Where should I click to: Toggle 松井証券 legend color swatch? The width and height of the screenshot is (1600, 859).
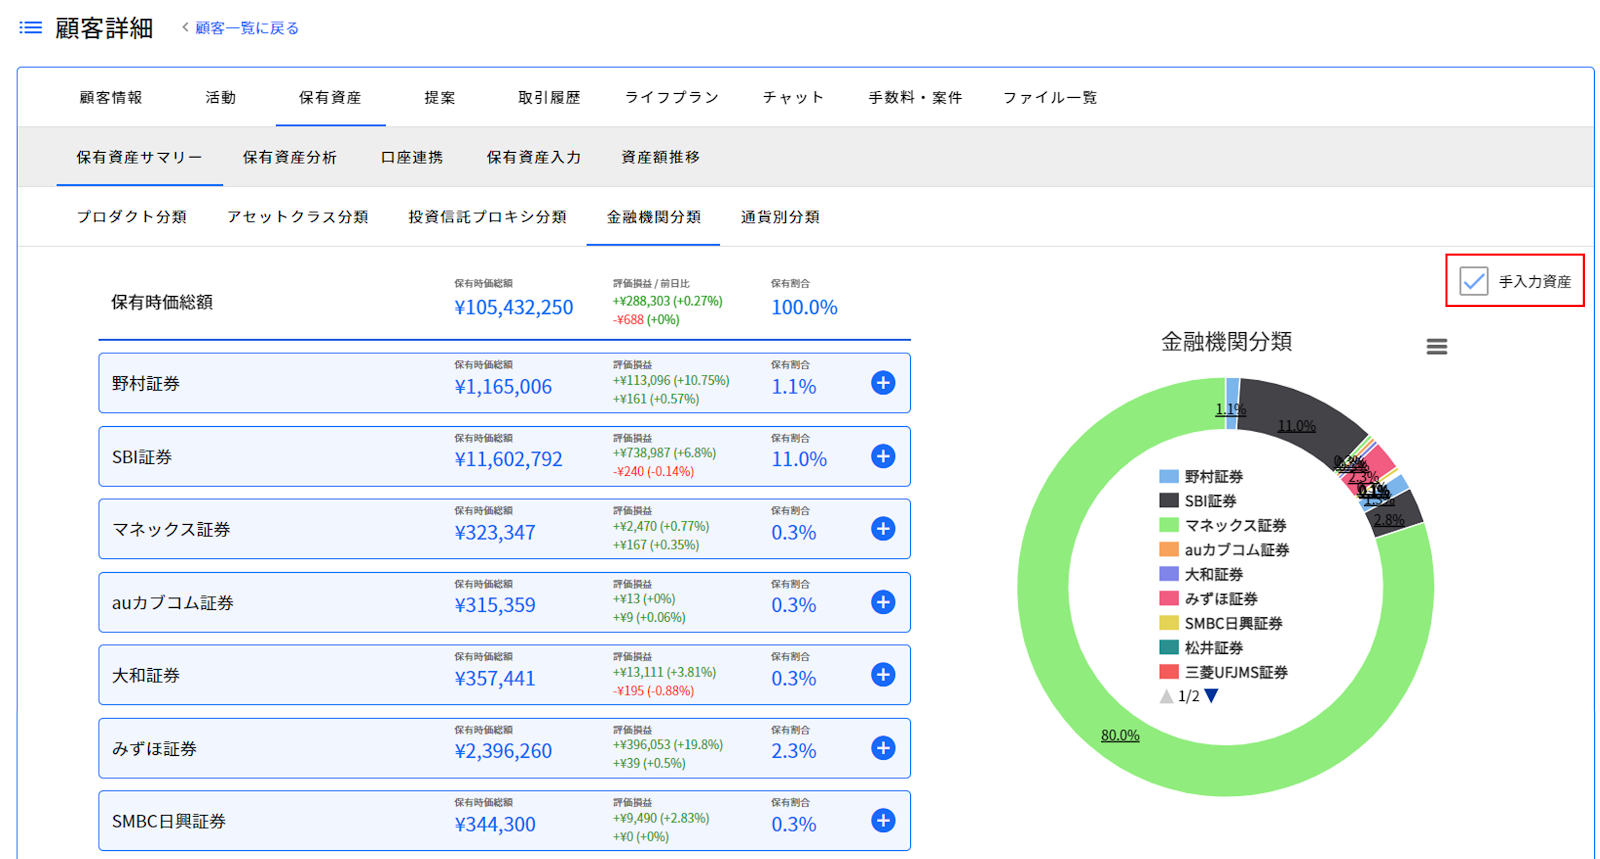(1169, 647)
